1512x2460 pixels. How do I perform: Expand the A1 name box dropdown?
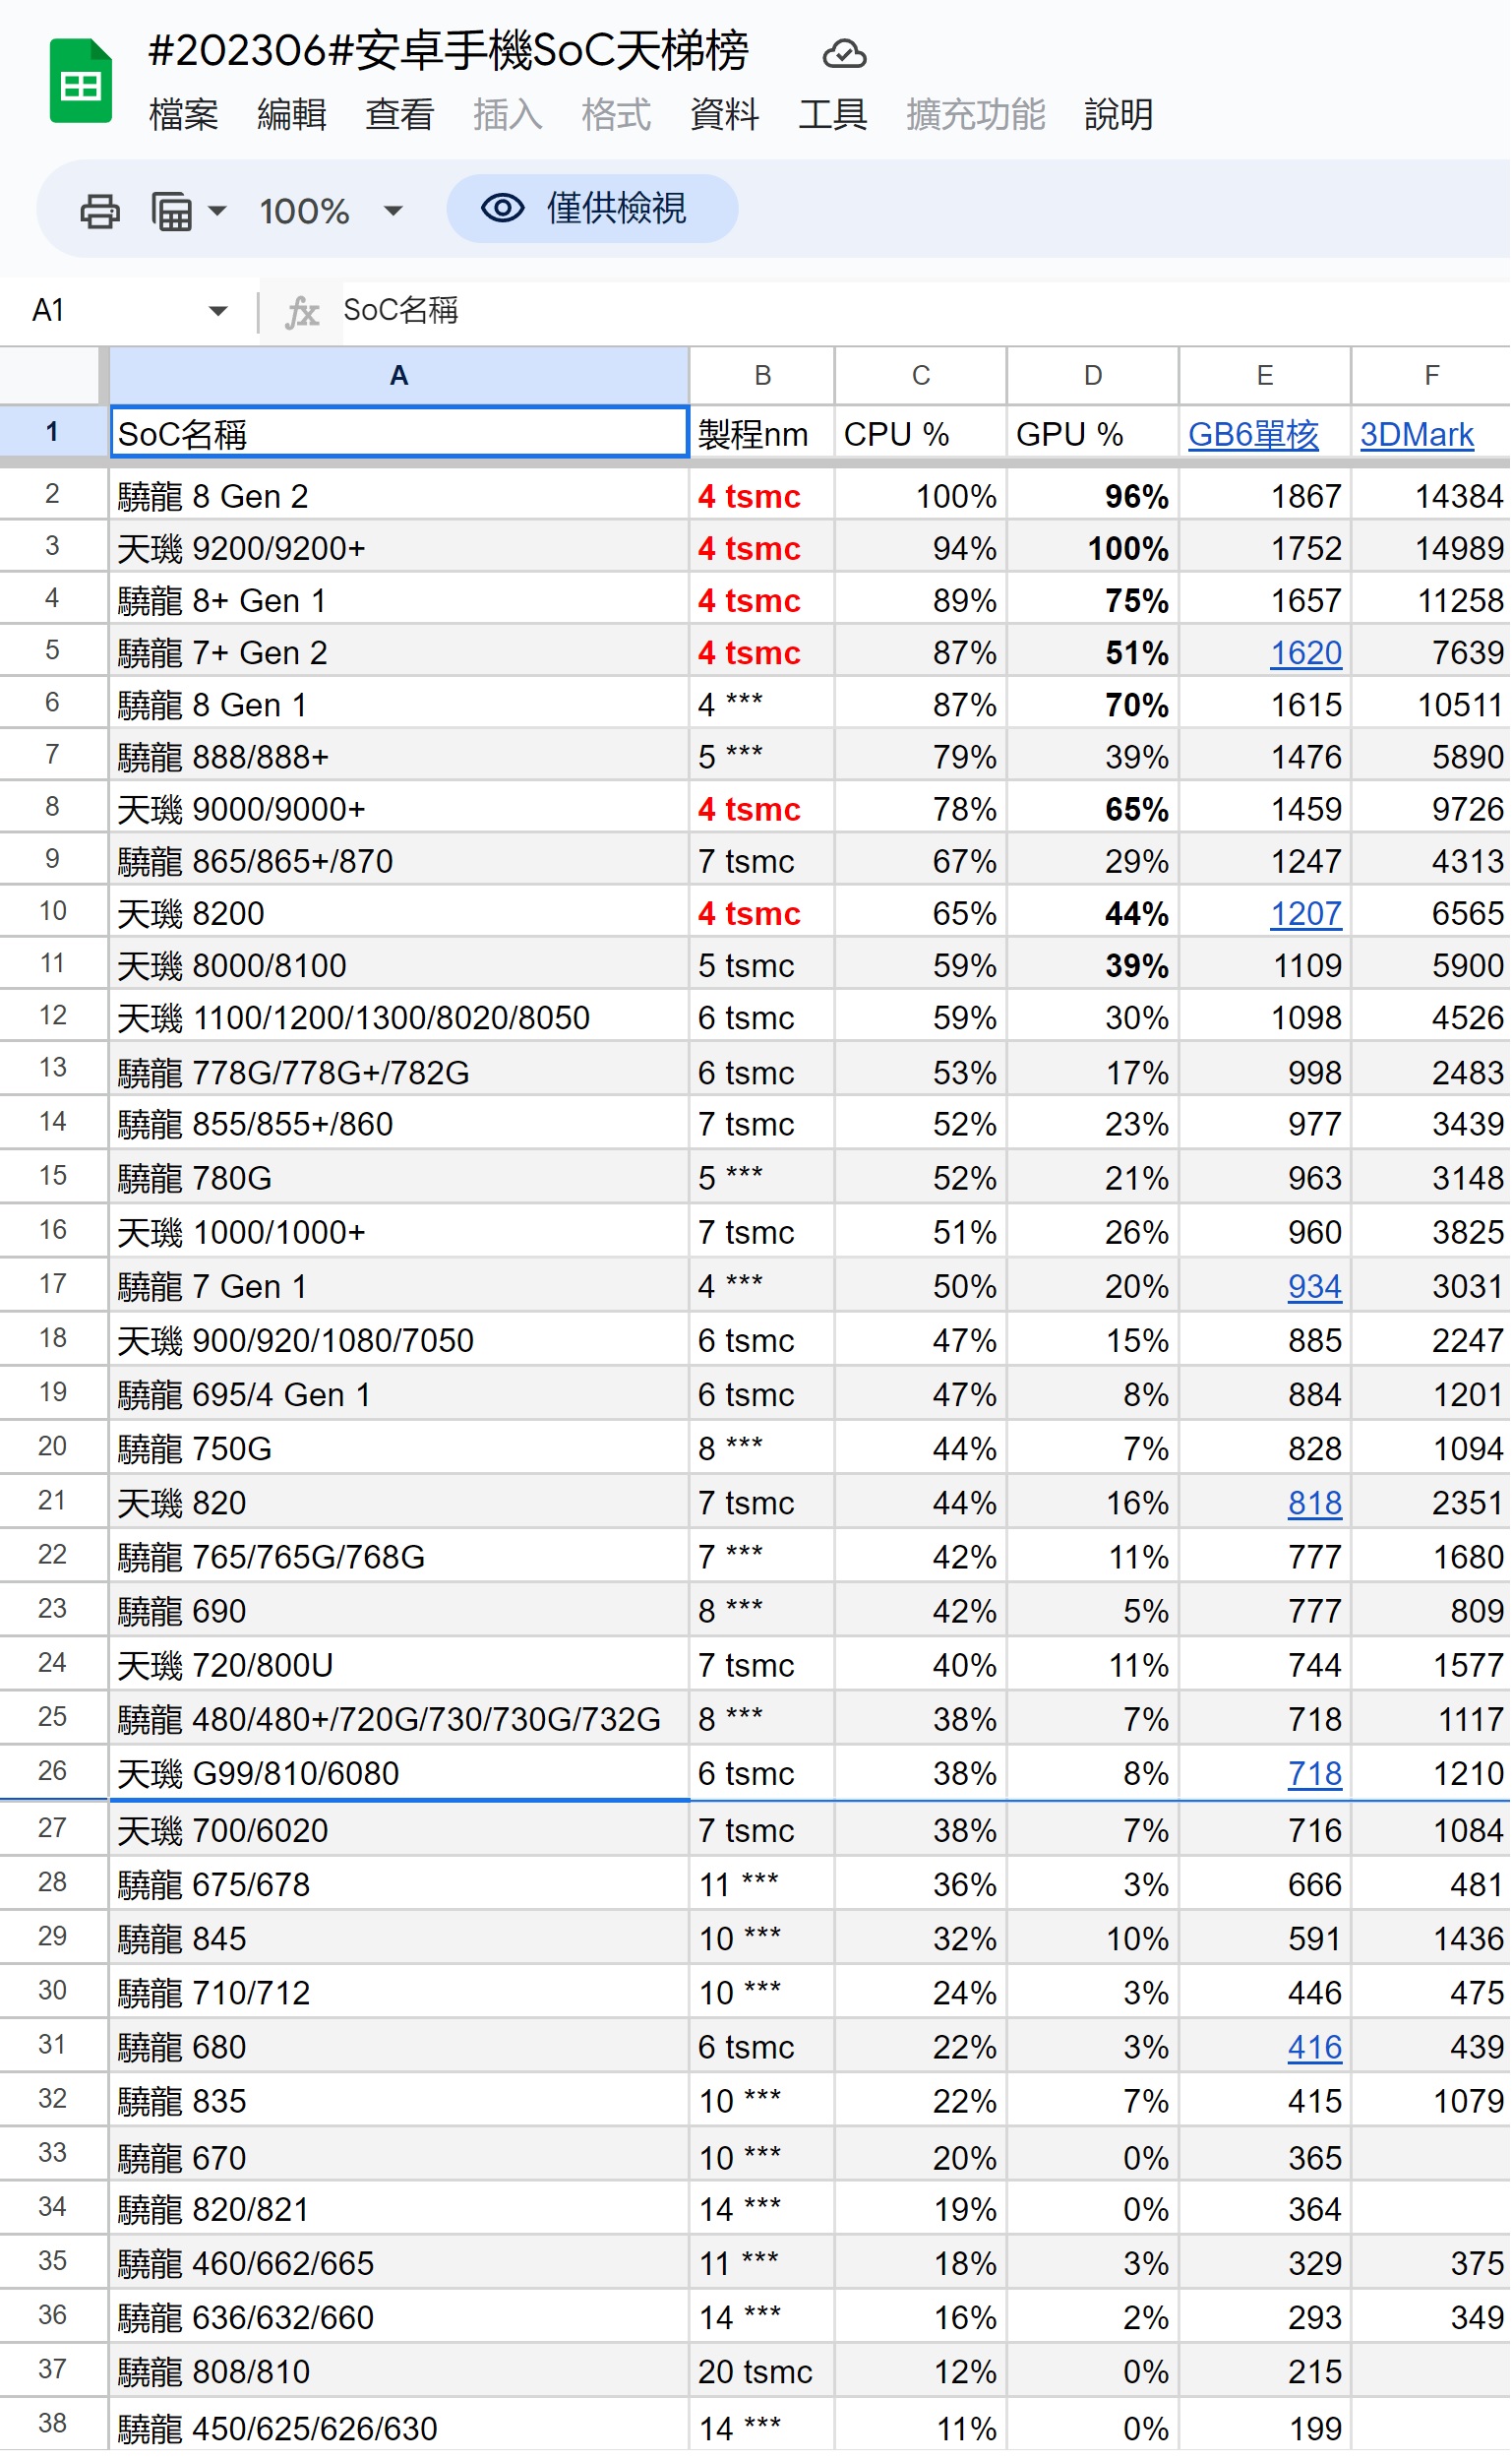(x=218, y=311)
